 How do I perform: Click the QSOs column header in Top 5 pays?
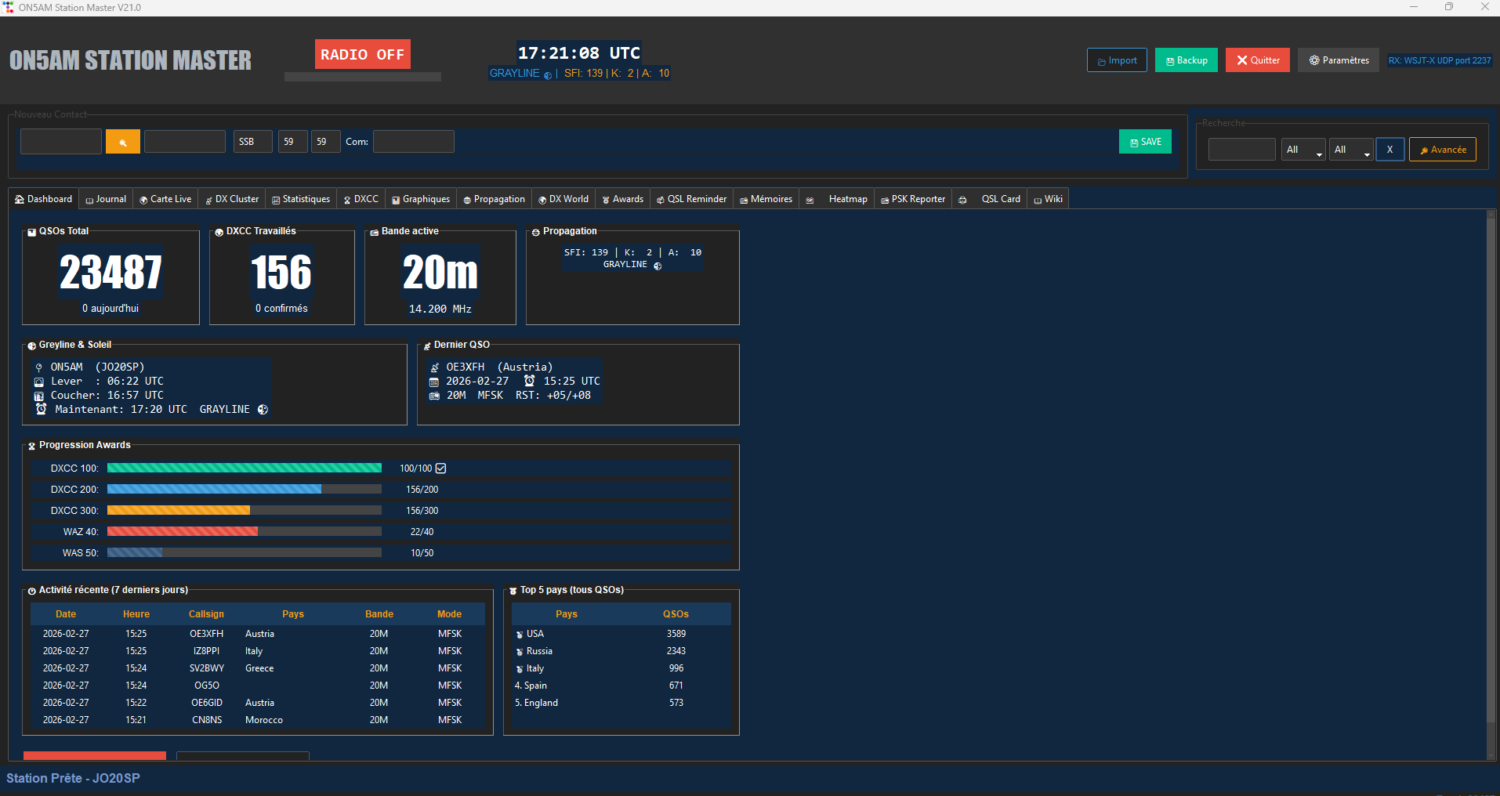(676, 614)
